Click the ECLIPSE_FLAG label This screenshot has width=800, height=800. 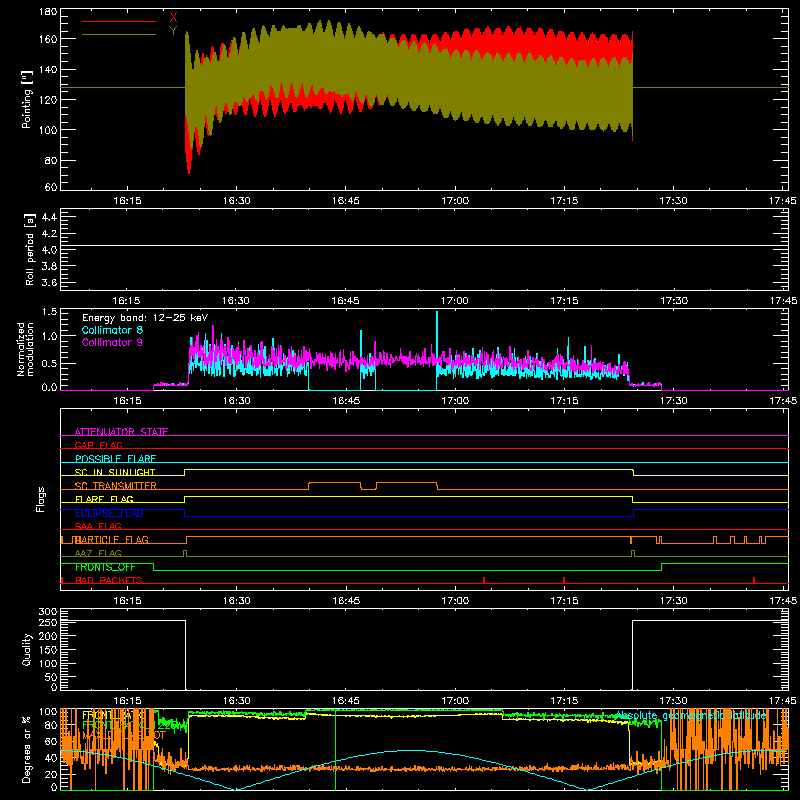tap(109, 513)
